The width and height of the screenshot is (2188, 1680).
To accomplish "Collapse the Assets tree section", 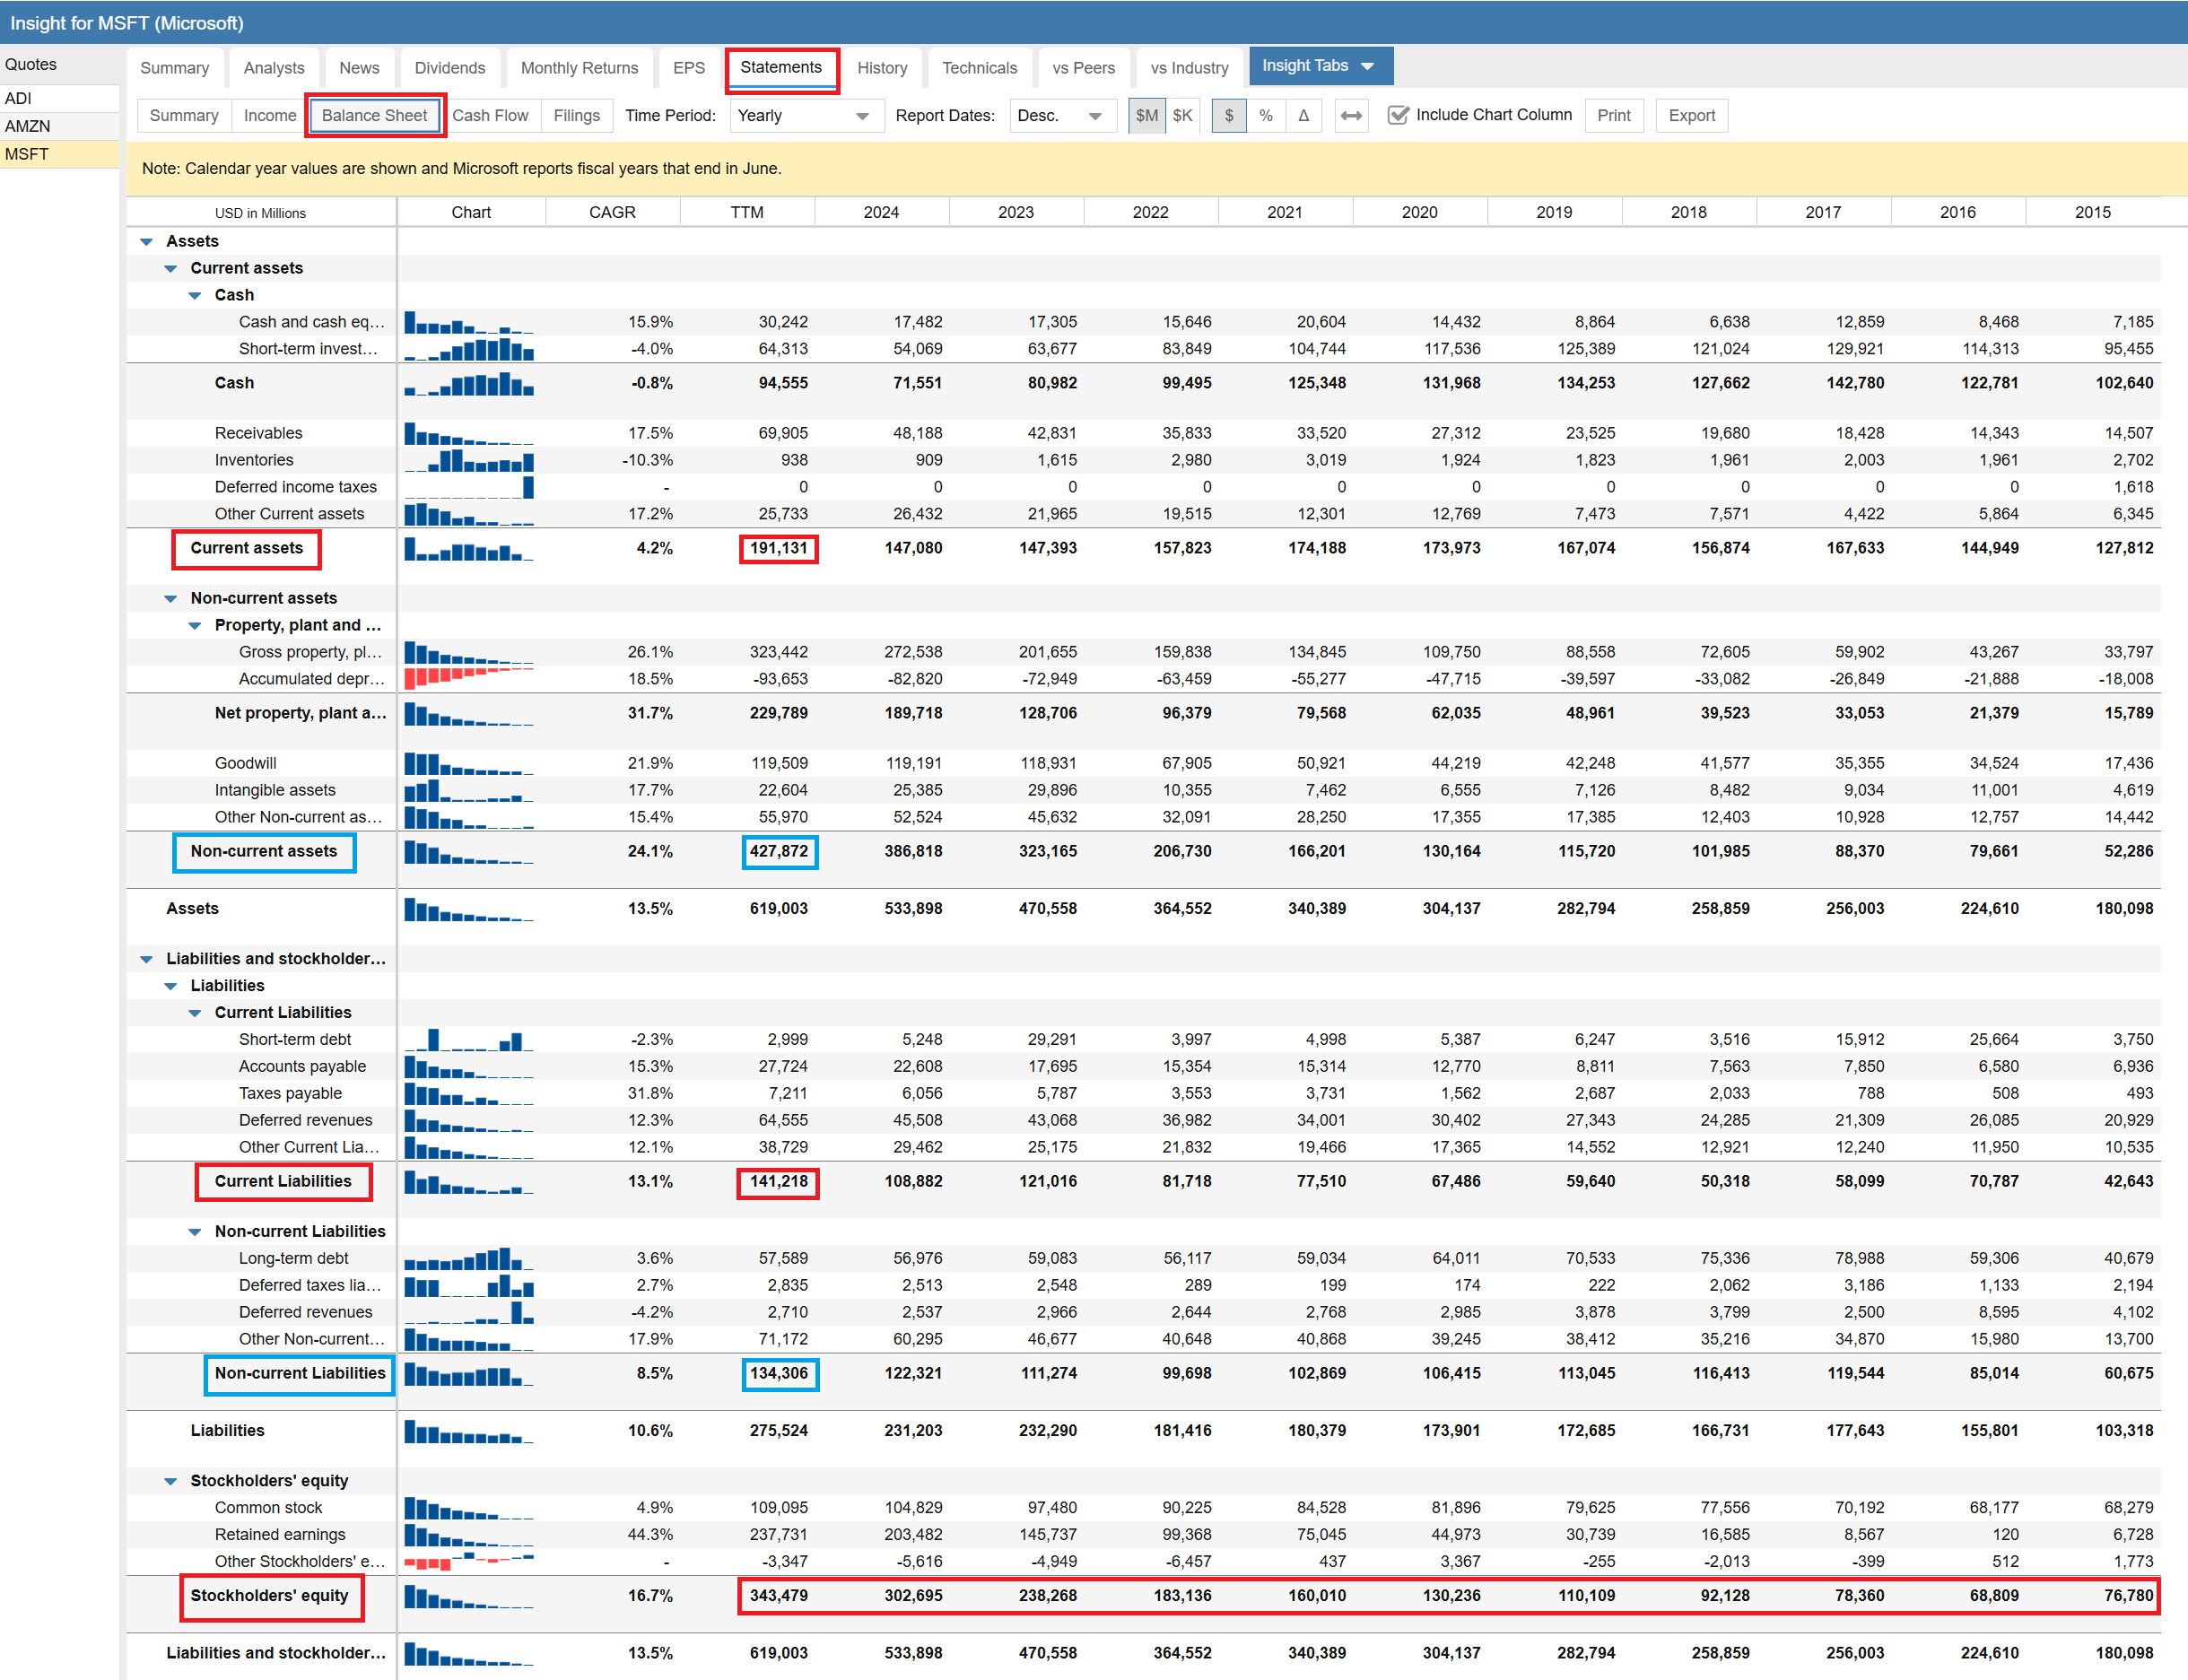I will [x=147, y=242].
